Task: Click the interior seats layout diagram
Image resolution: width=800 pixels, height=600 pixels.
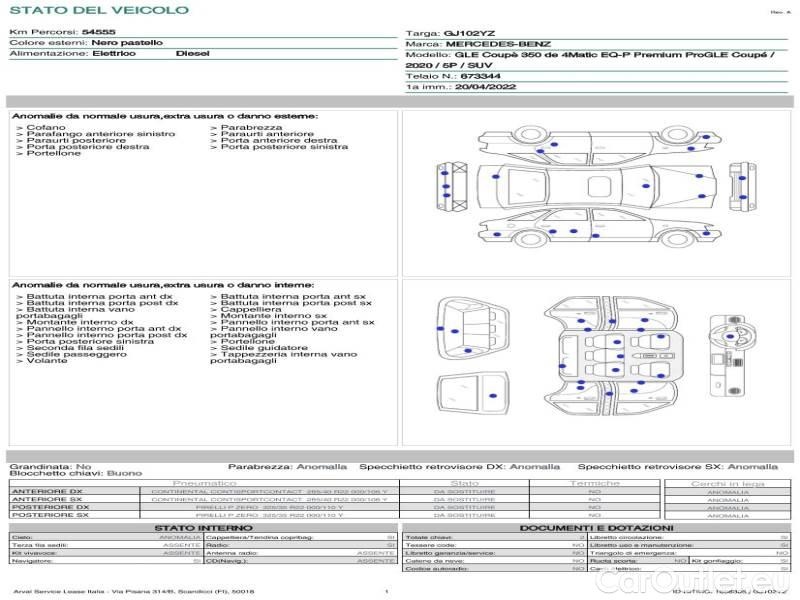Action: click(612, 356)
